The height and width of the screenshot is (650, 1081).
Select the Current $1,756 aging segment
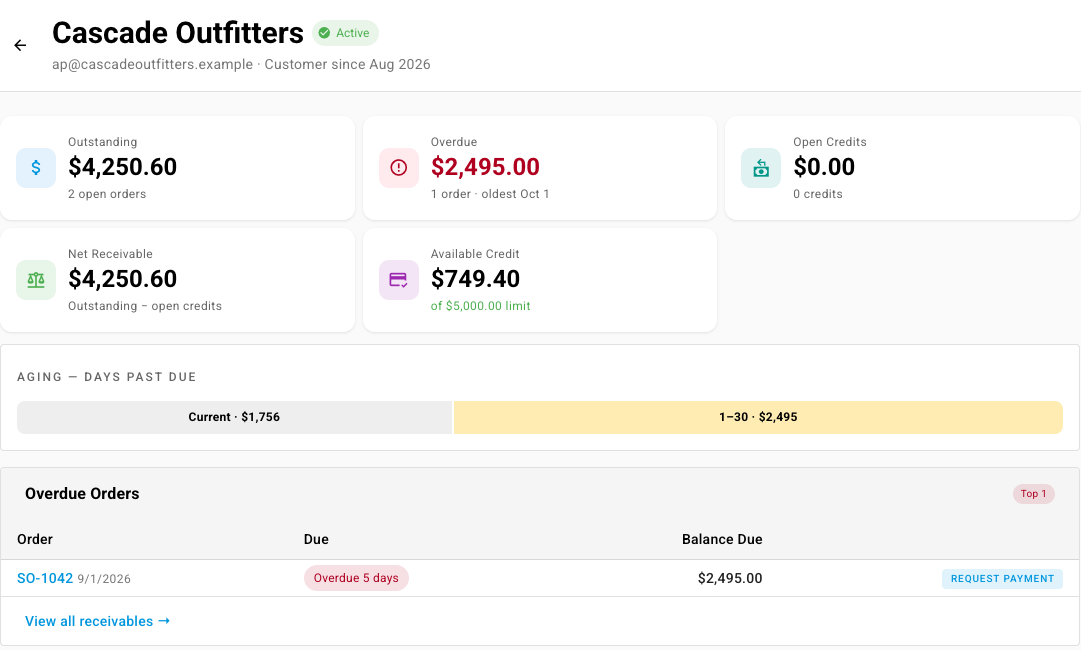[234, 417]
